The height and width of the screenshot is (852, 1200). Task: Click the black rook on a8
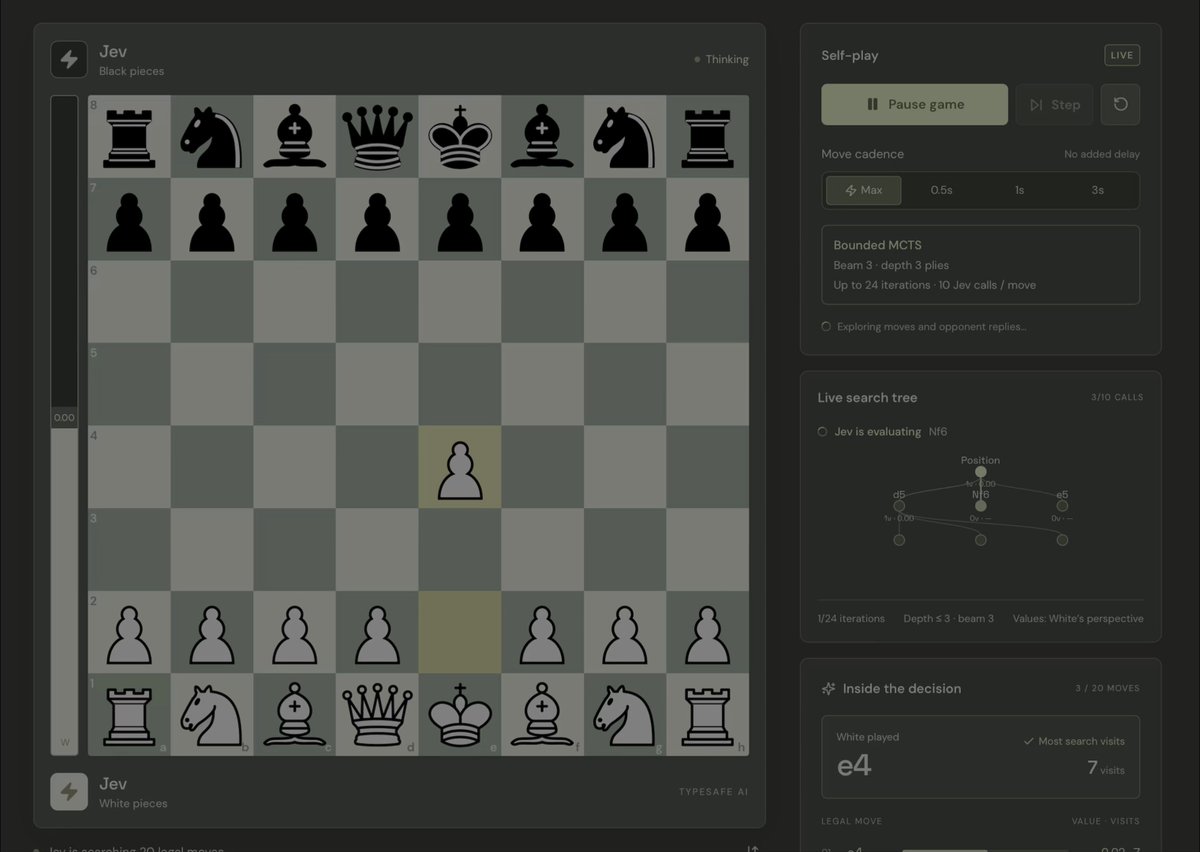click(x=129, y=137)
